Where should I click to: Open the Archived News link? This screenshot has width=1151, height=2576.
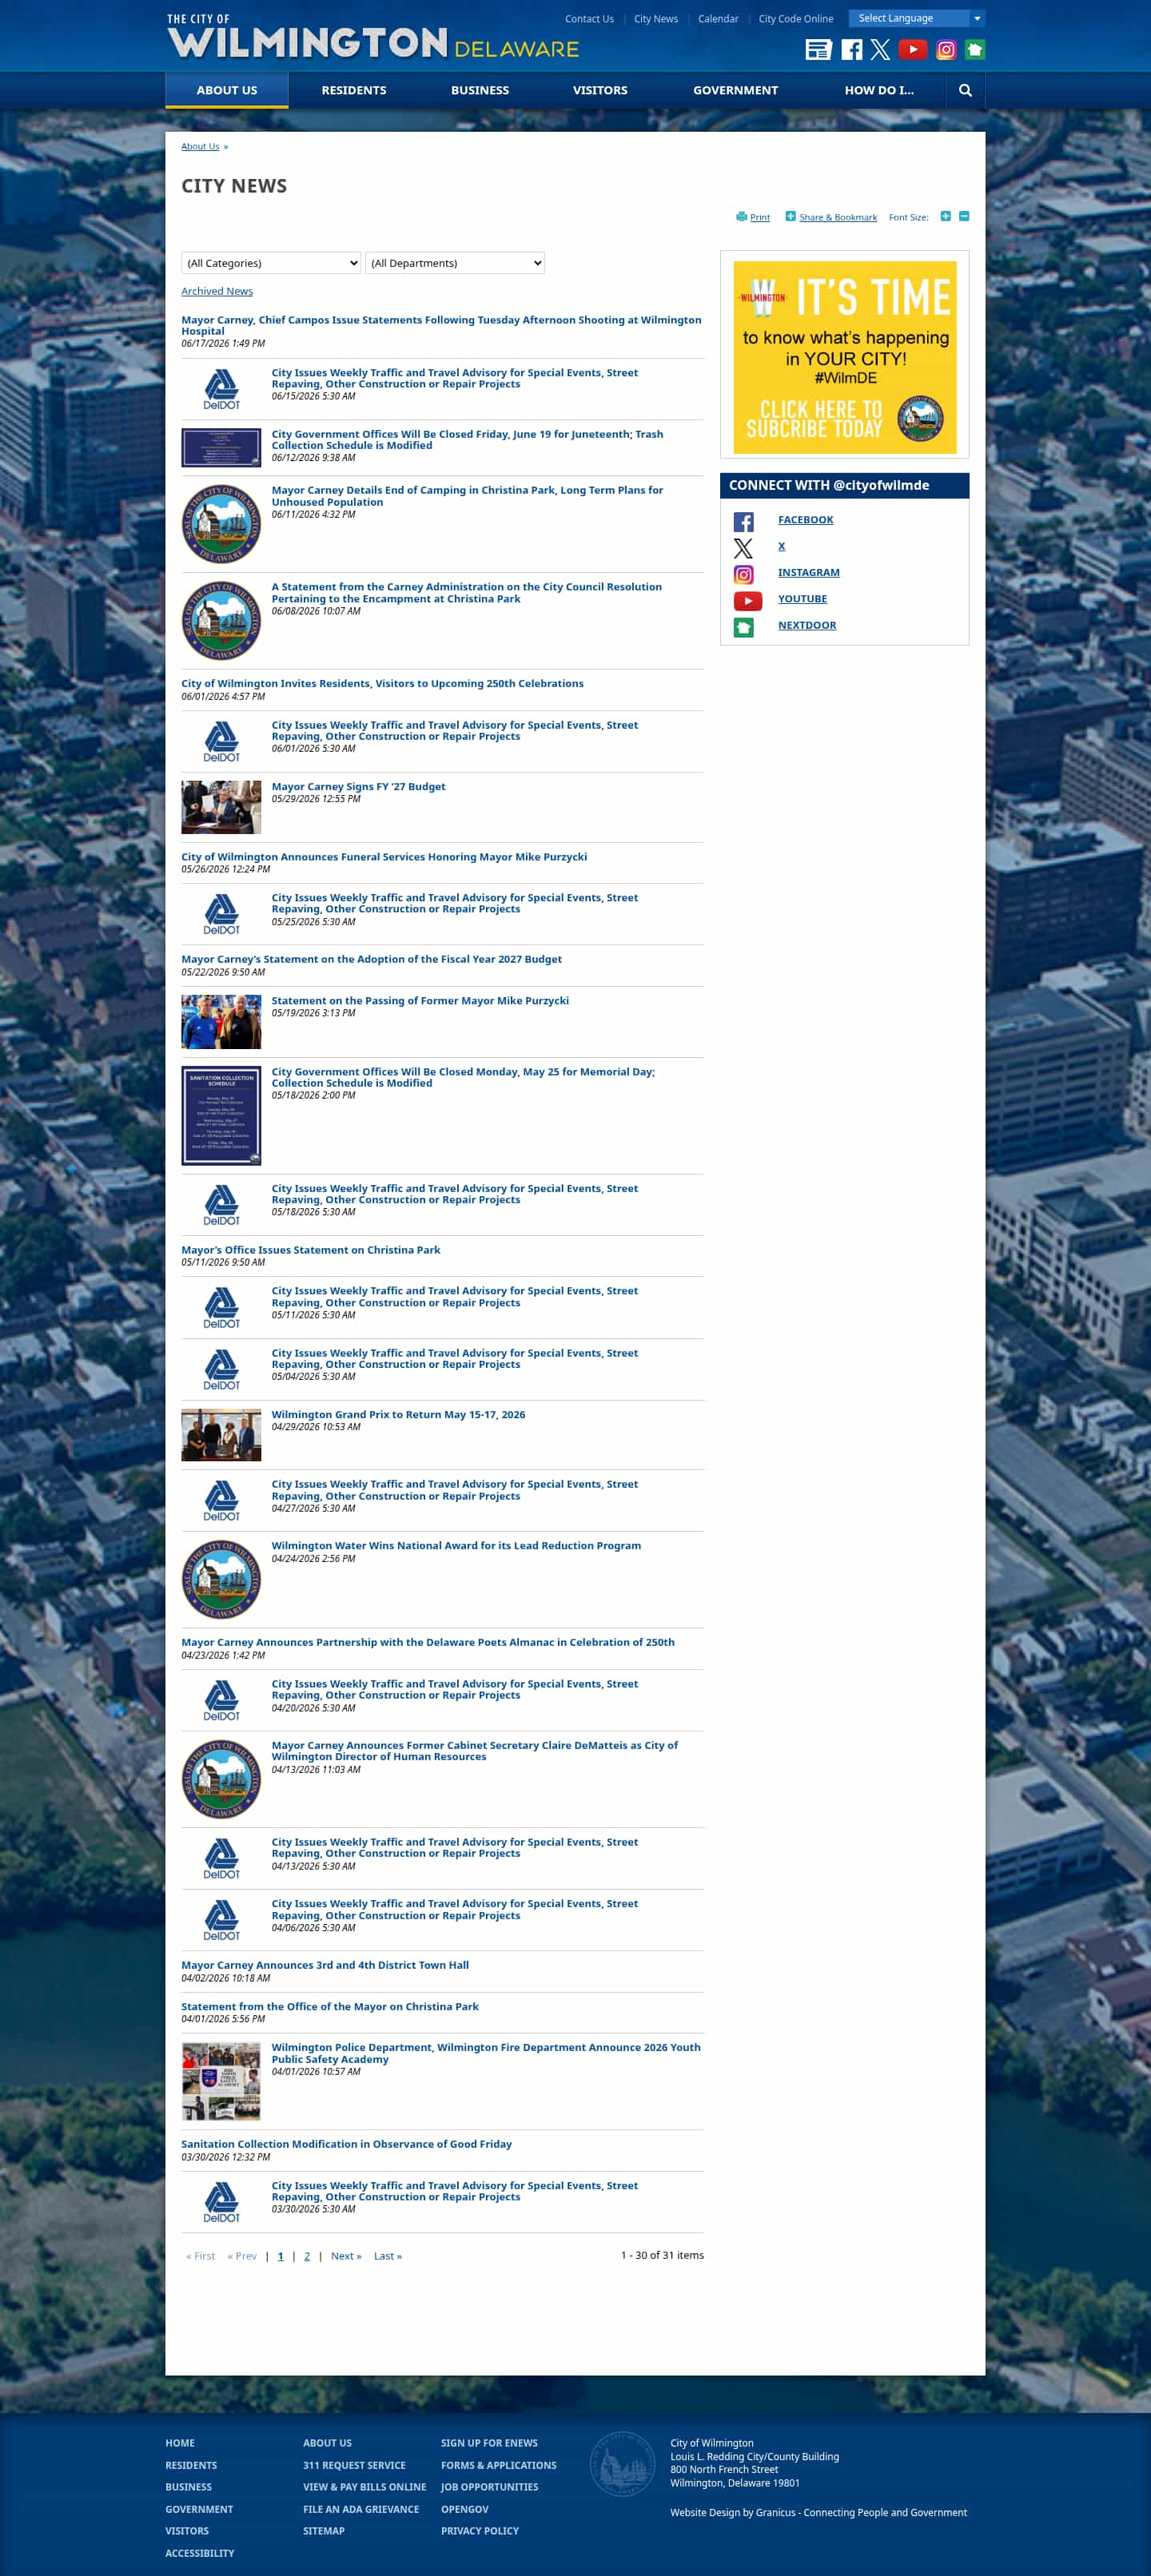click(217, 291)
